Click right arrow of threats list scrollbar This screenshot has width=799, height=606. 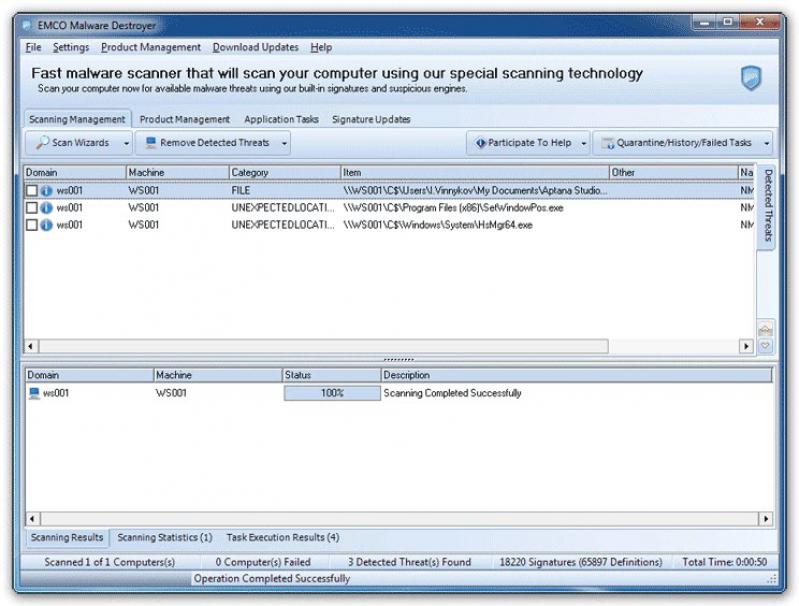(x=746, y=347)
